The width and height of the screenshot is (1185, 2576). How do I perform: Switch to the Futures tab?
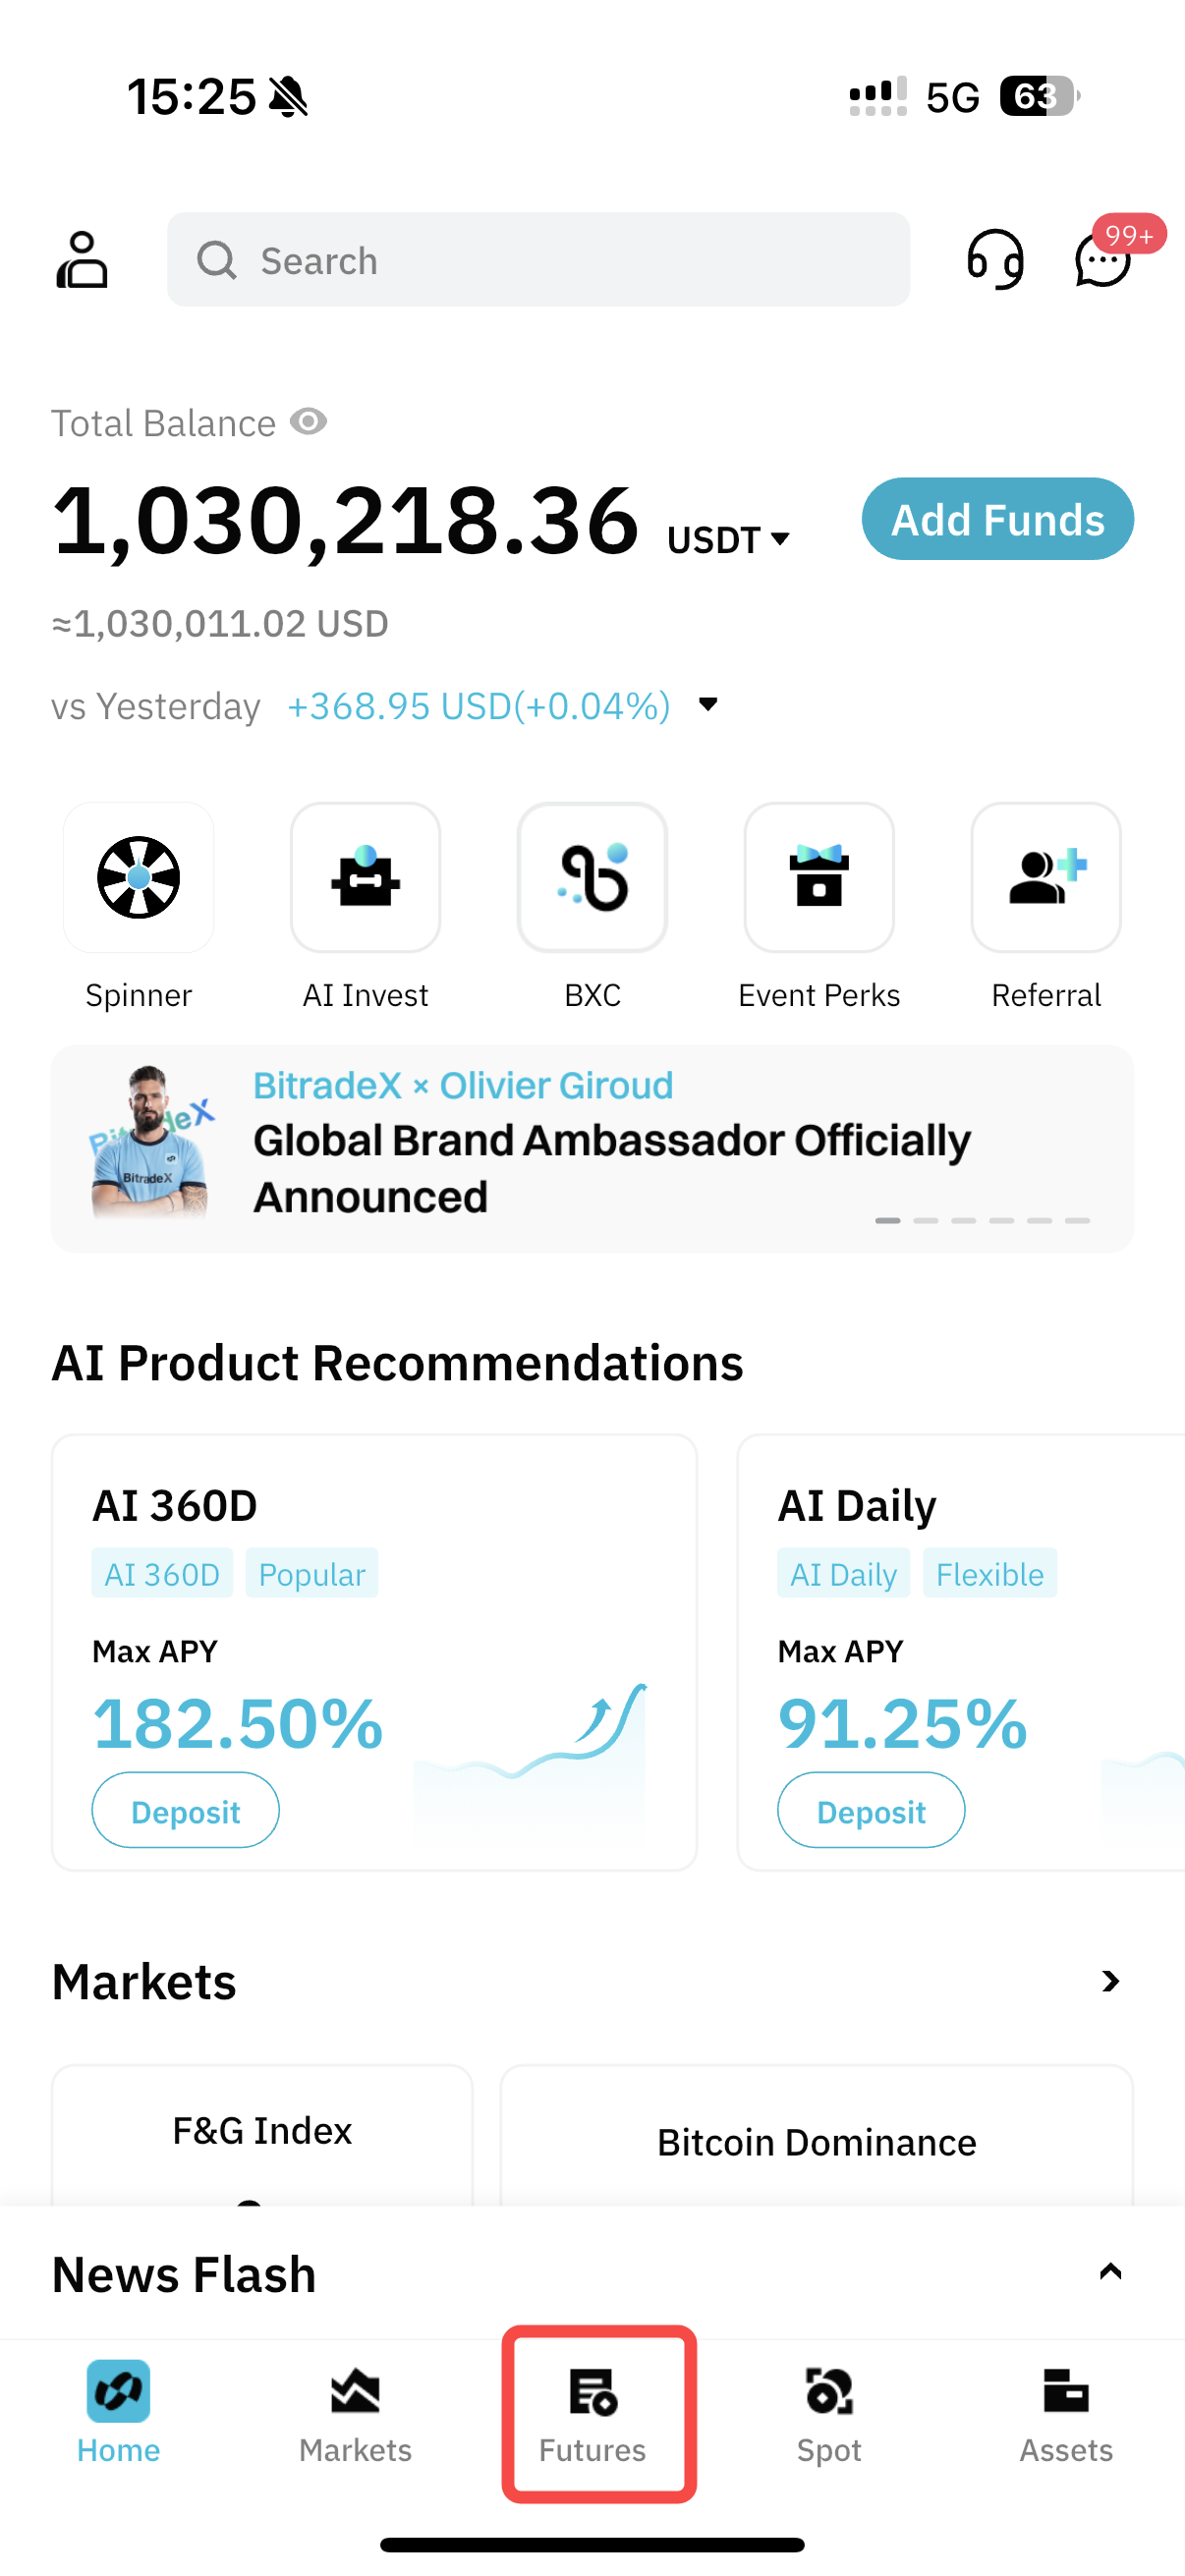tap(593, 2414)
